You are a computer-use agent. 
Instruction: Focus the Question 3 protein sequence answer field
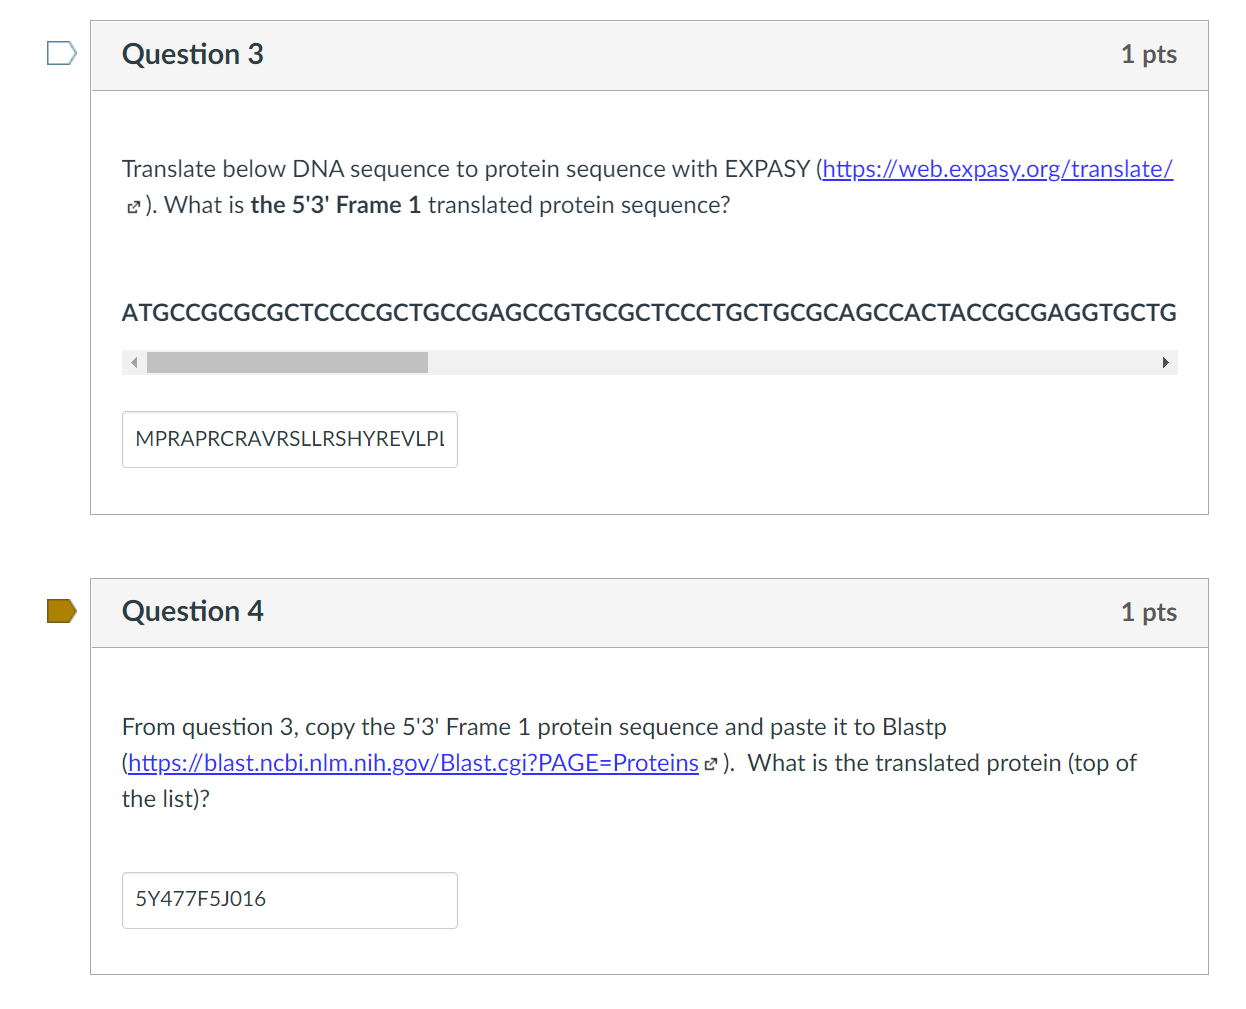(289, 439)
